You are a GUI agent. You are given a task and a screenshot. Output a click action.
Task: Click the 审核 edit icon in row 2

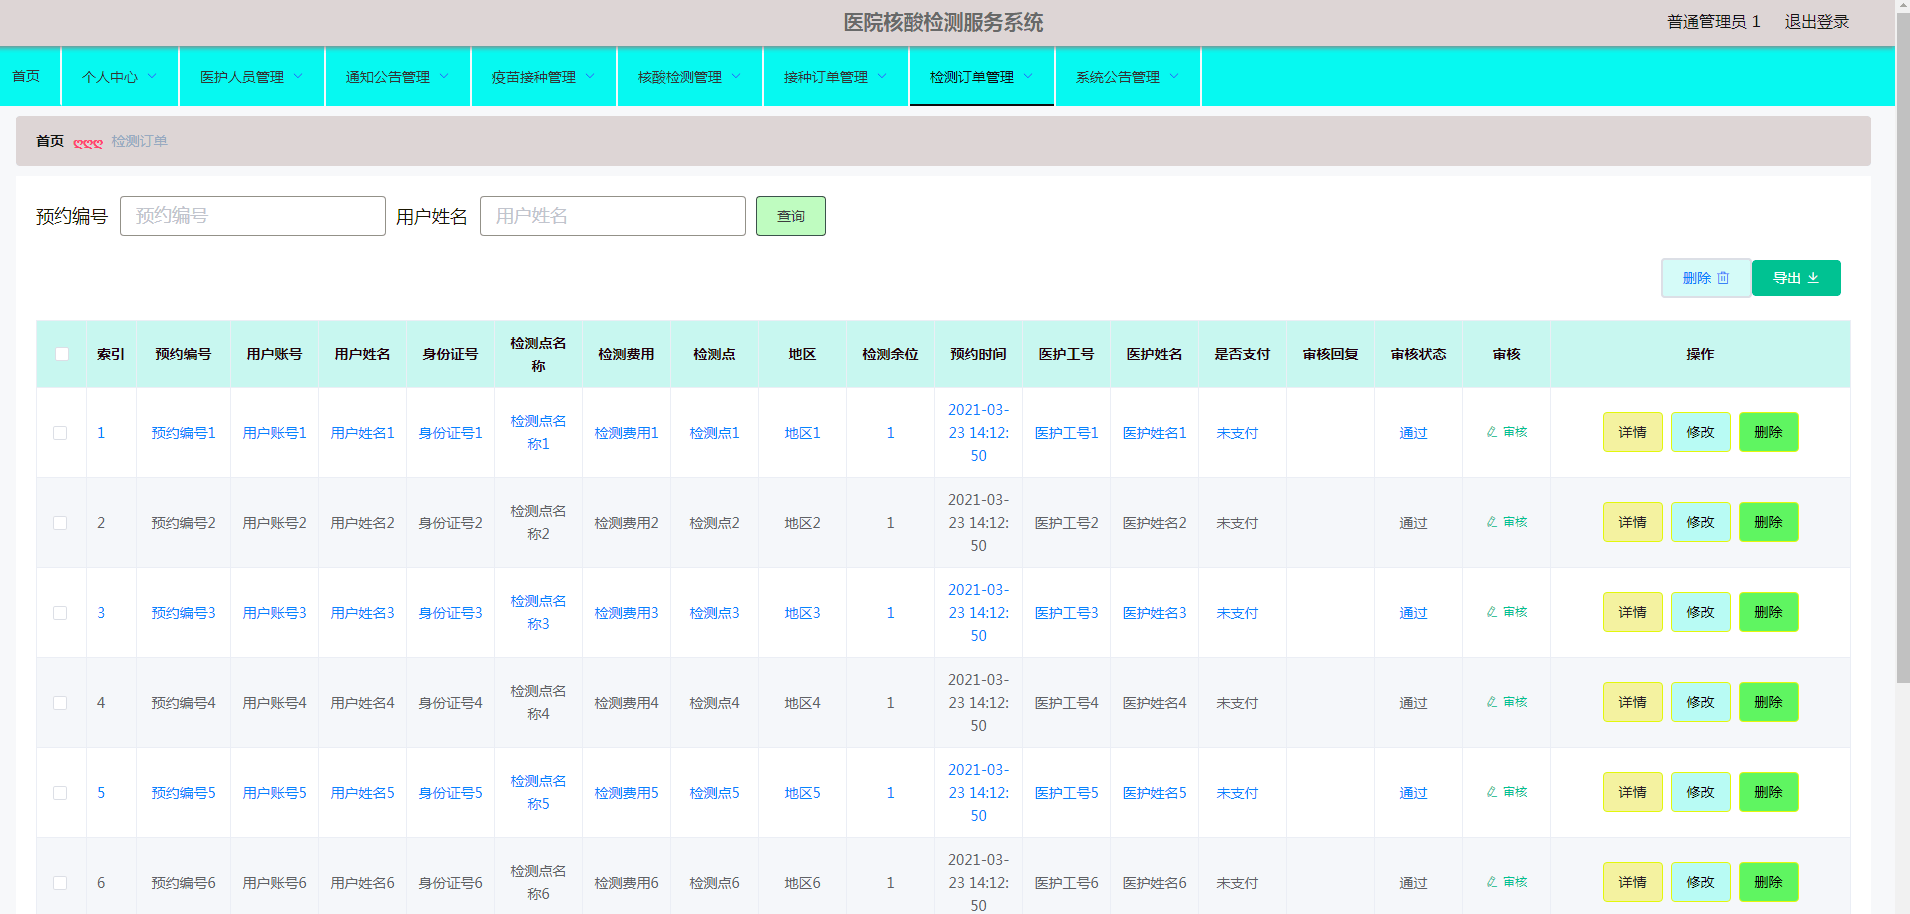(1492, 522)
